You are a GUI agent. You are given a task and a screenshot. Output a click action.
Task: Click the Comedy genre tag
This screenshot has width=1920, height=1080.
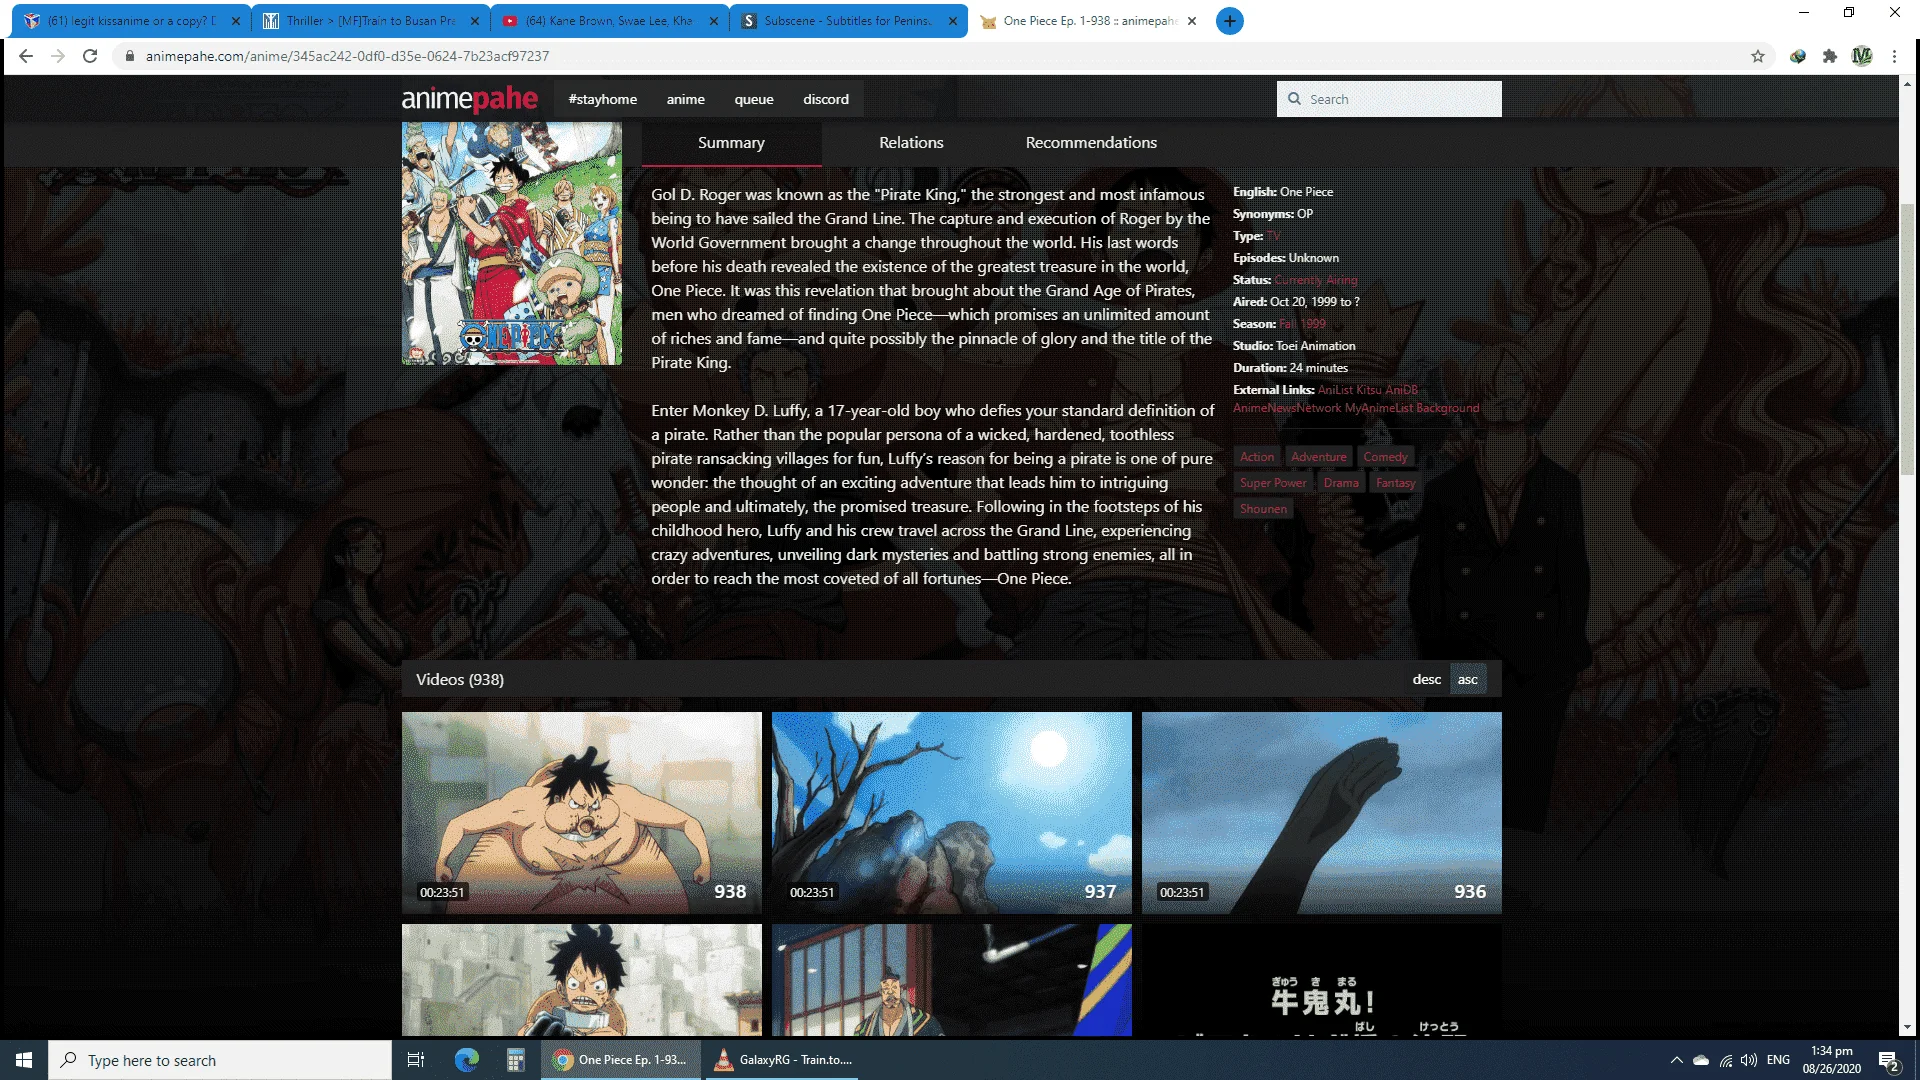(x=1385, y=457)
